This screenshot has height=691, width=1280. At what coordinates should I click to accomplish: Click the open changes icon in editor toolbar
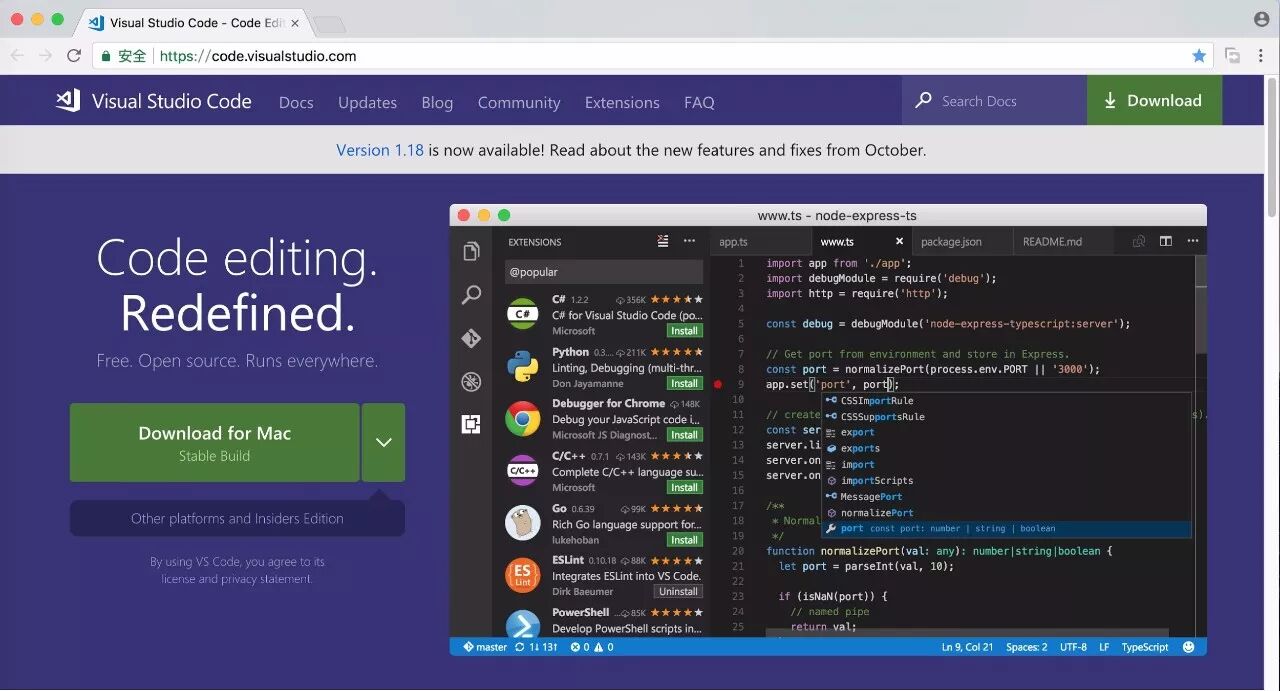(1138, 241)
